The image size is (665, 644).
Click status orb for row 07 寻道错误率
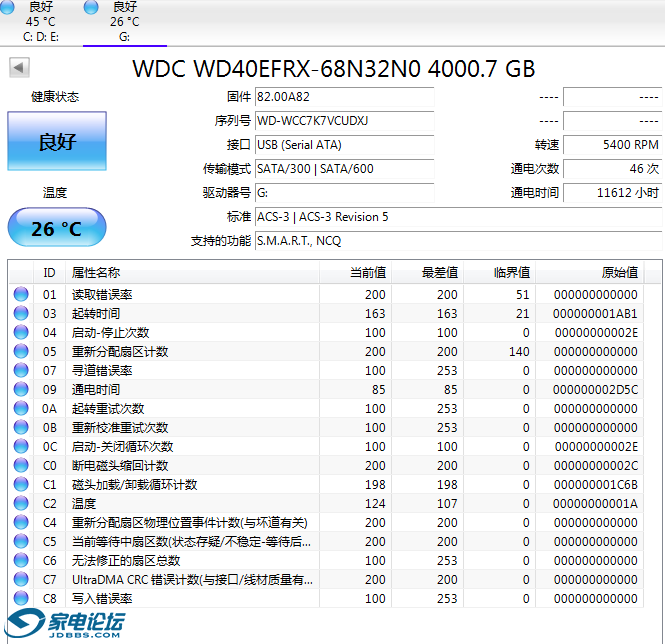(x=21, y=370)
